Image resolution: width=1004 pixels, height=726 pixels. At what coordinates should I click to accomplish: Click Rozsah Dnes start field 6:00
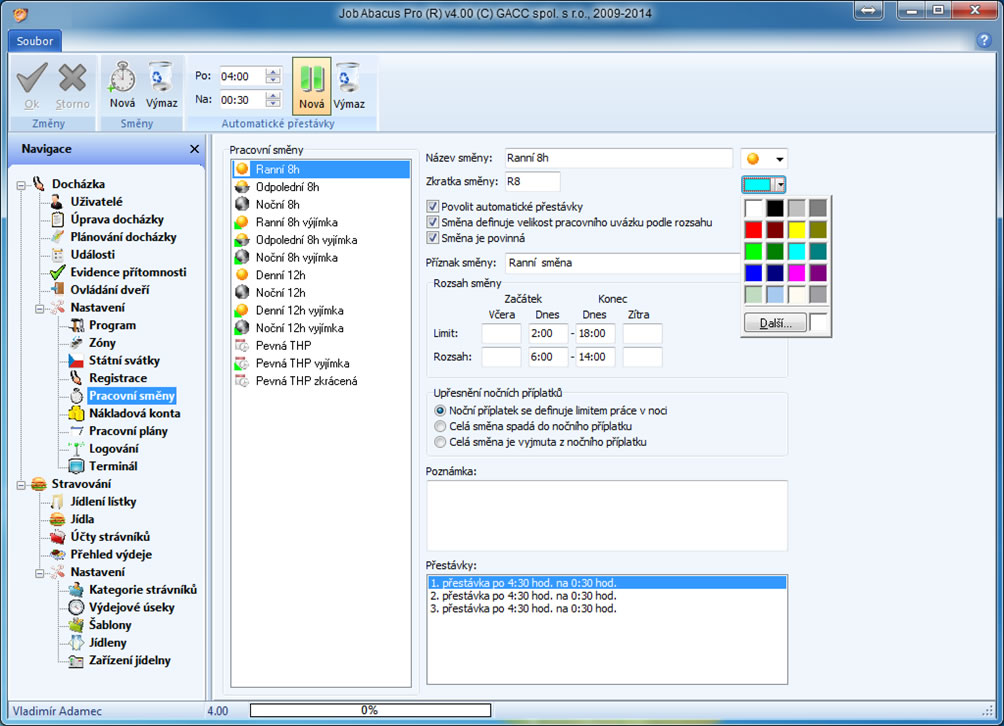click(548, 357)
